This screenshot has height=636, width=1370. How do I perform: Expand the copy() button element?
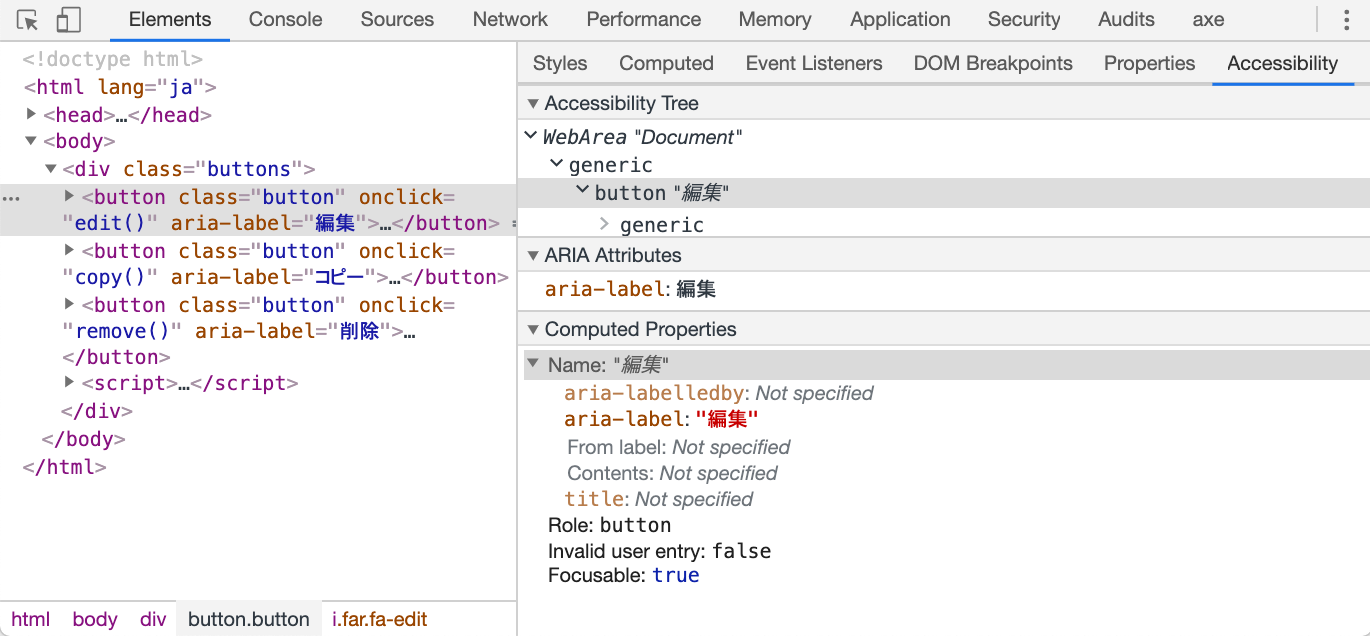pos(69,250)
